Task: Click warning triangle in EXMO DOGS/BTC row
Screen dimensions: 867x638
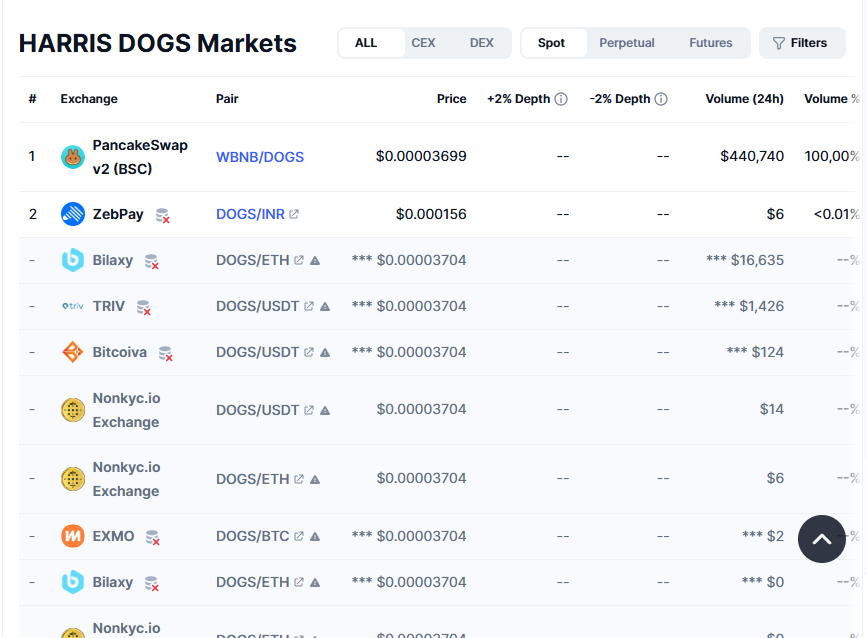Action: 315,536
